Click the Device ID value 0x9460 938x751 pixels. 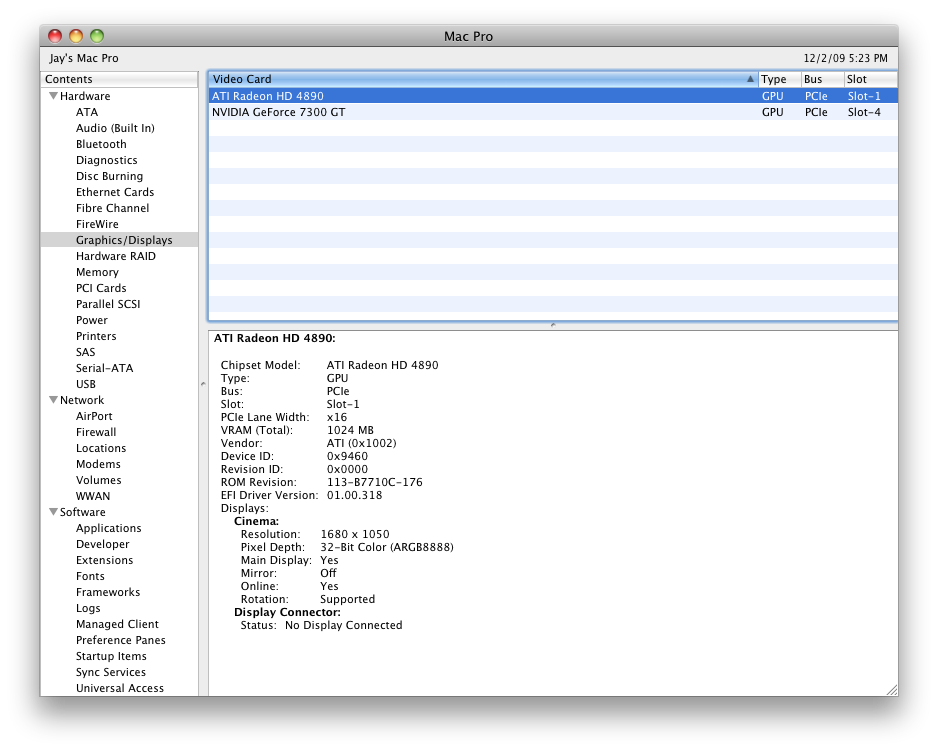click(x=347, y=456)
